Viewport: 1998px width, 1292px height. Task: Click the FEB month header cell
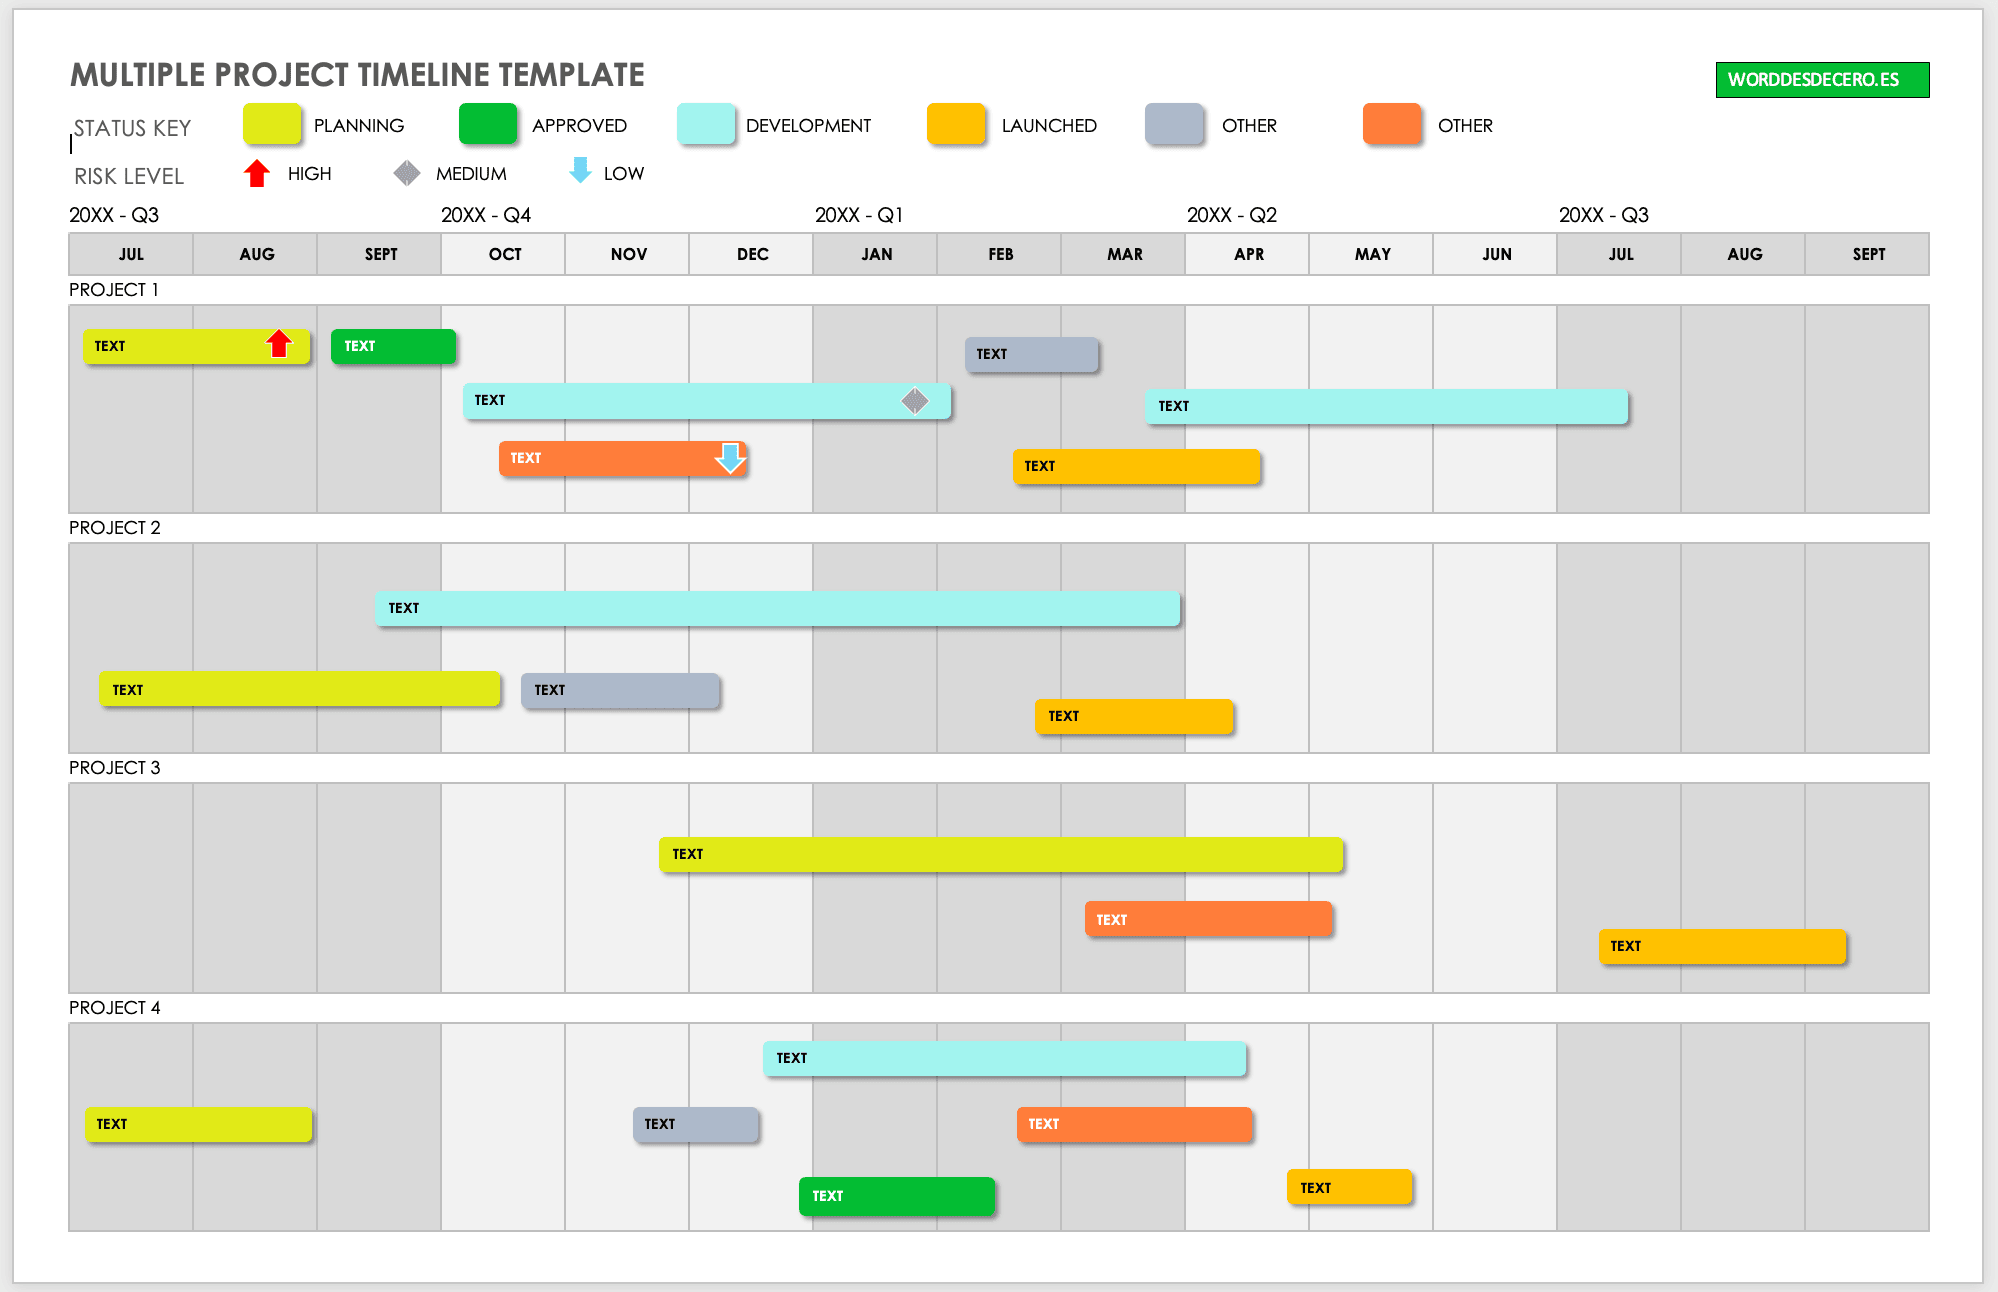tap(999, 254)
